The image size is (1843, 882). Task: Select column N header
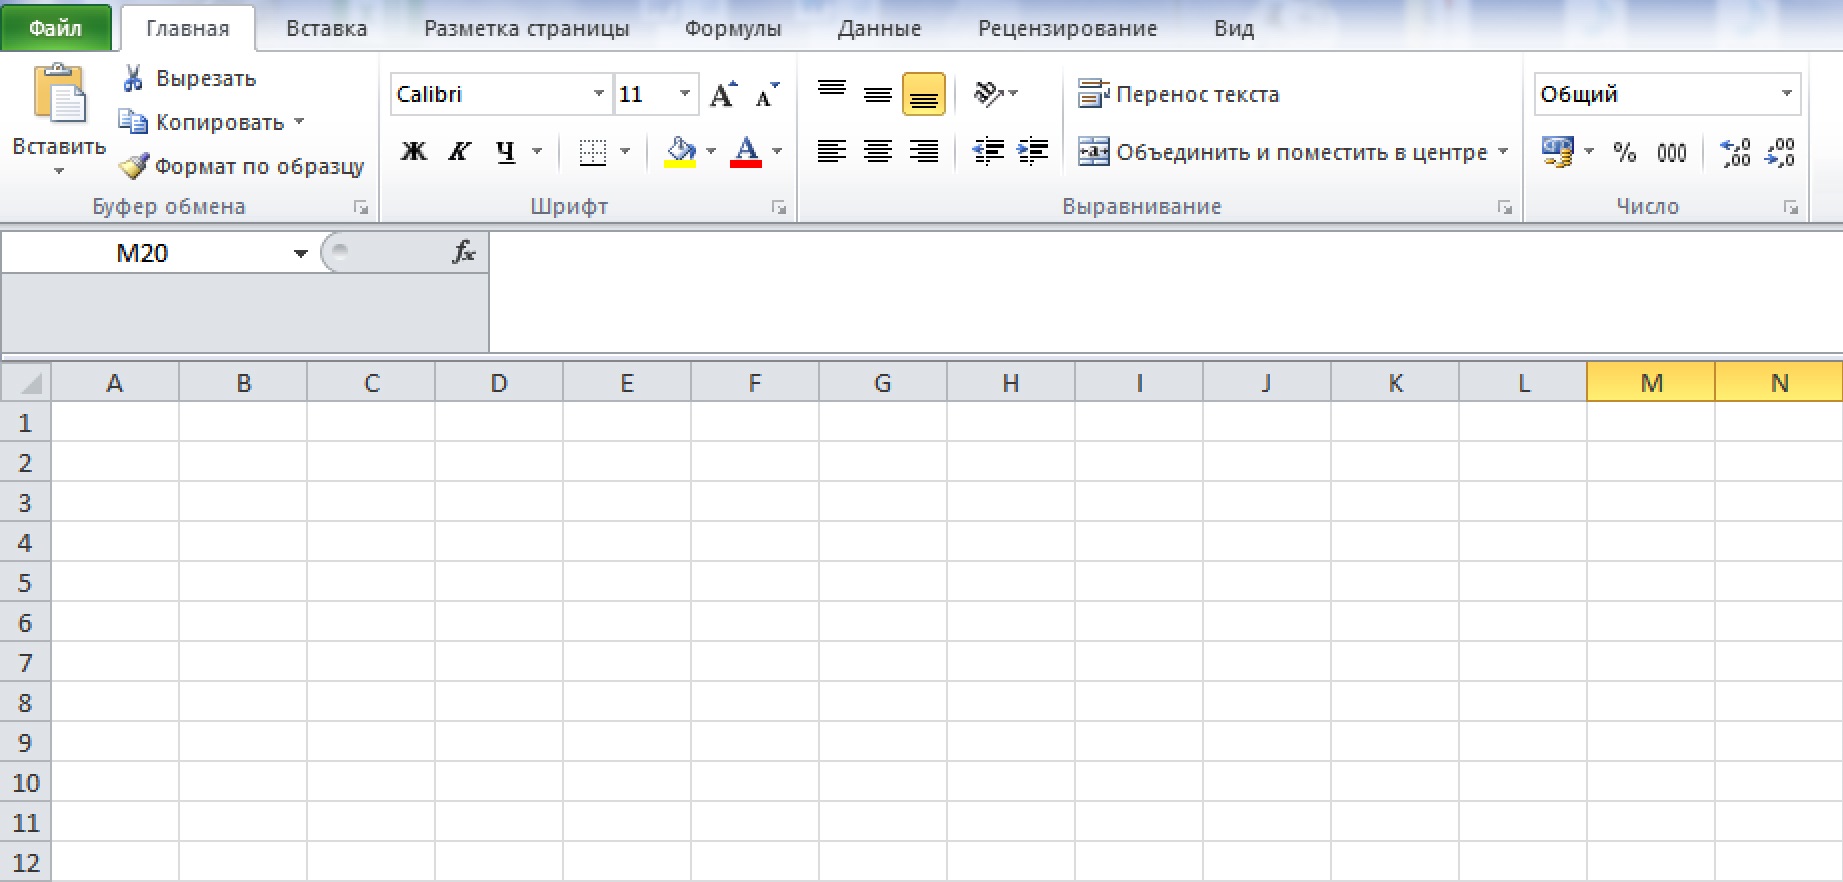1779,383
